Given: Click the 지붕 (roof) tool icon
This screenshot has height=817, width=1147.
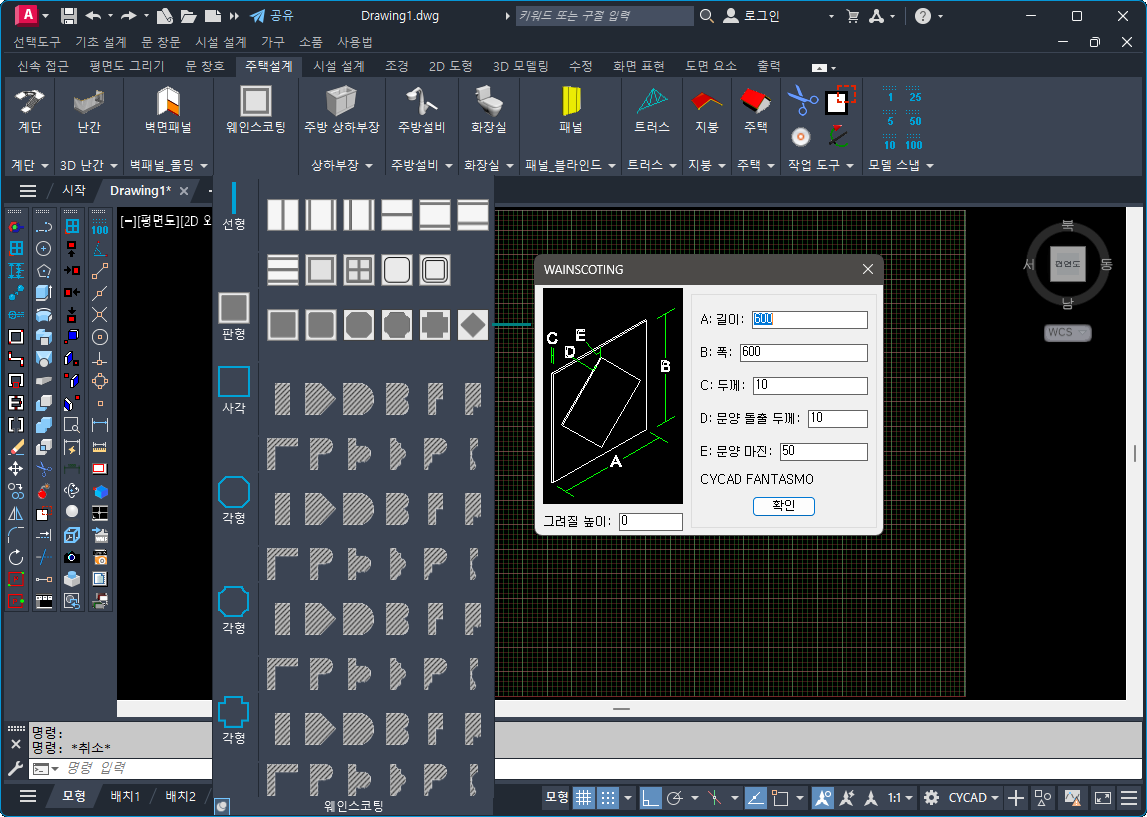Looking at the screenshot, I should coord(706,109).
